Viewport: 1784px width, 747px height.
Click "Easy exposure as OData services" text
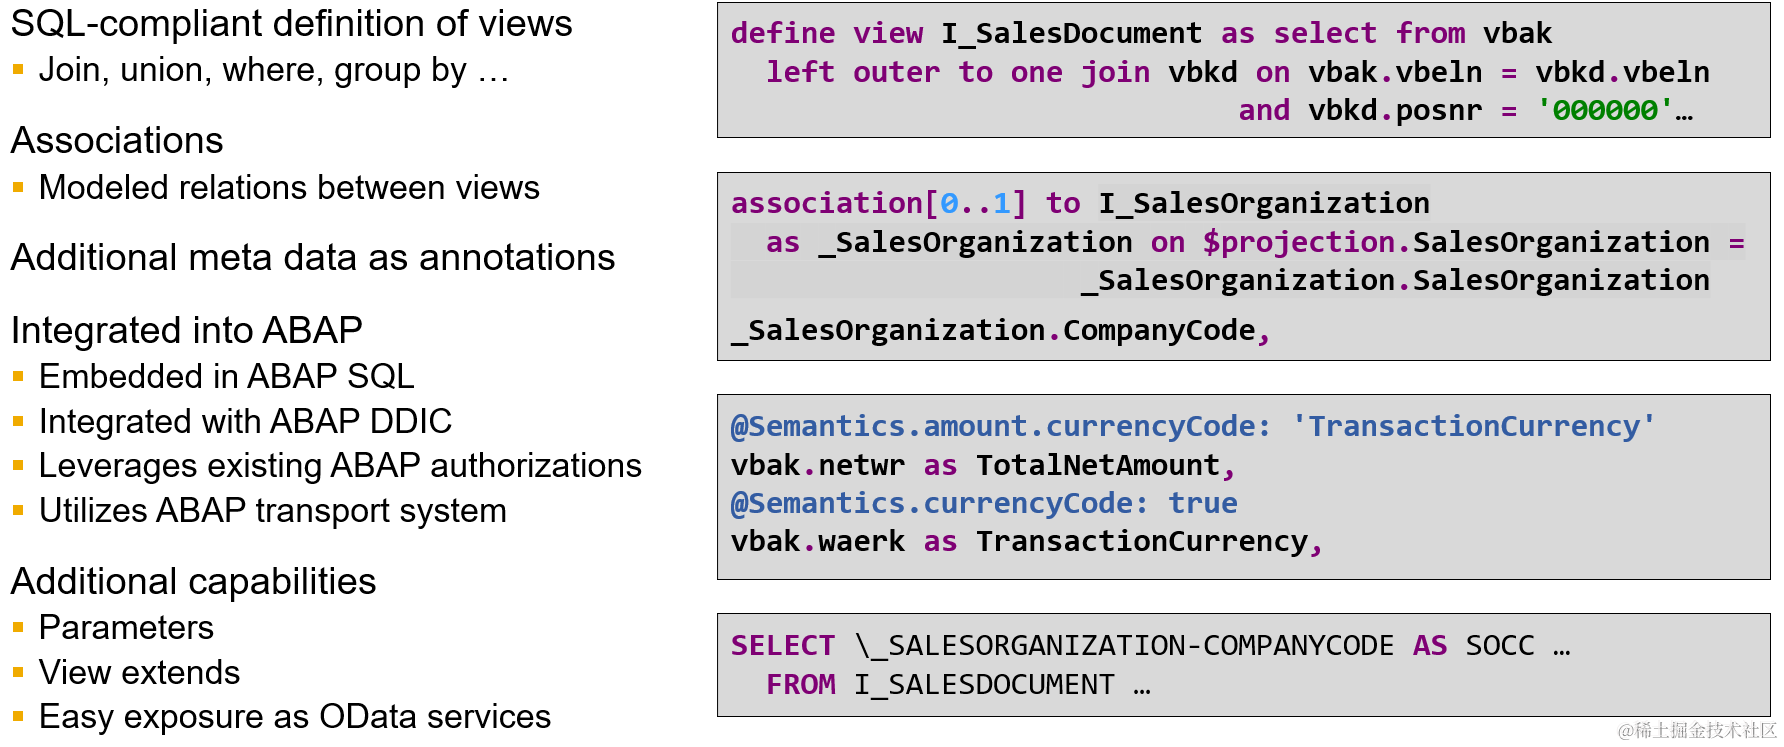coord(295,716)
